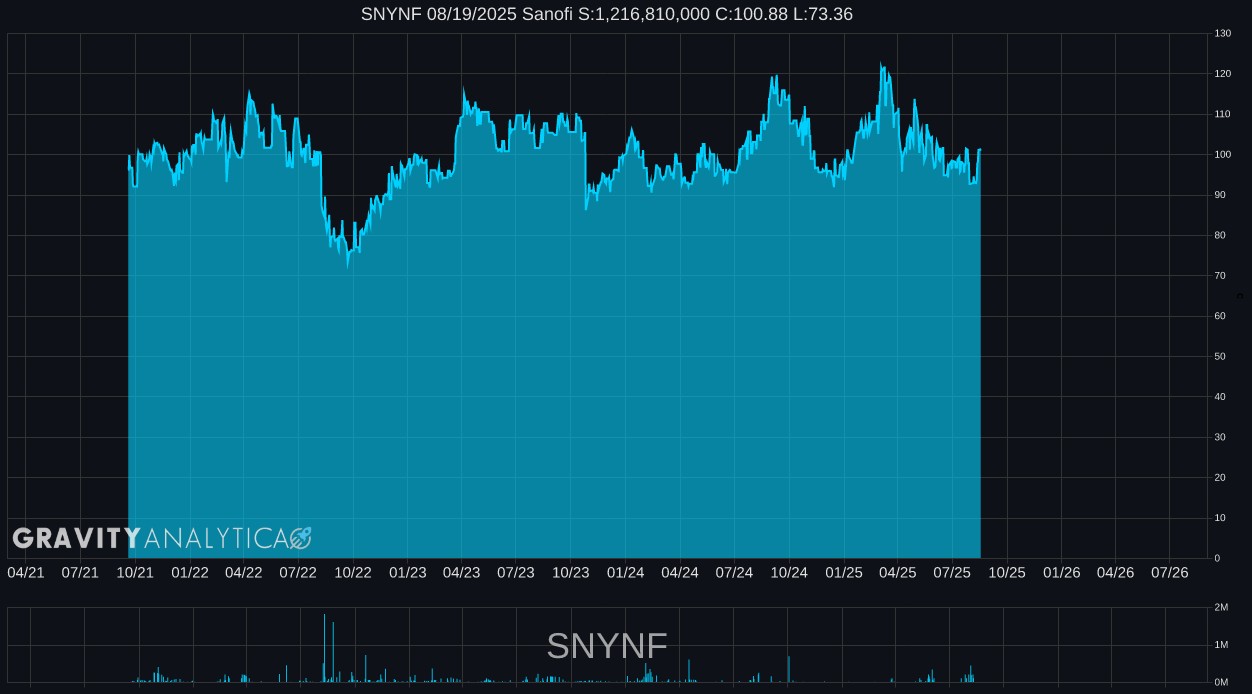Screen dimensions: 1252x694
Task: Click the C:100.88 close value in the title
Action: (751, 14)
